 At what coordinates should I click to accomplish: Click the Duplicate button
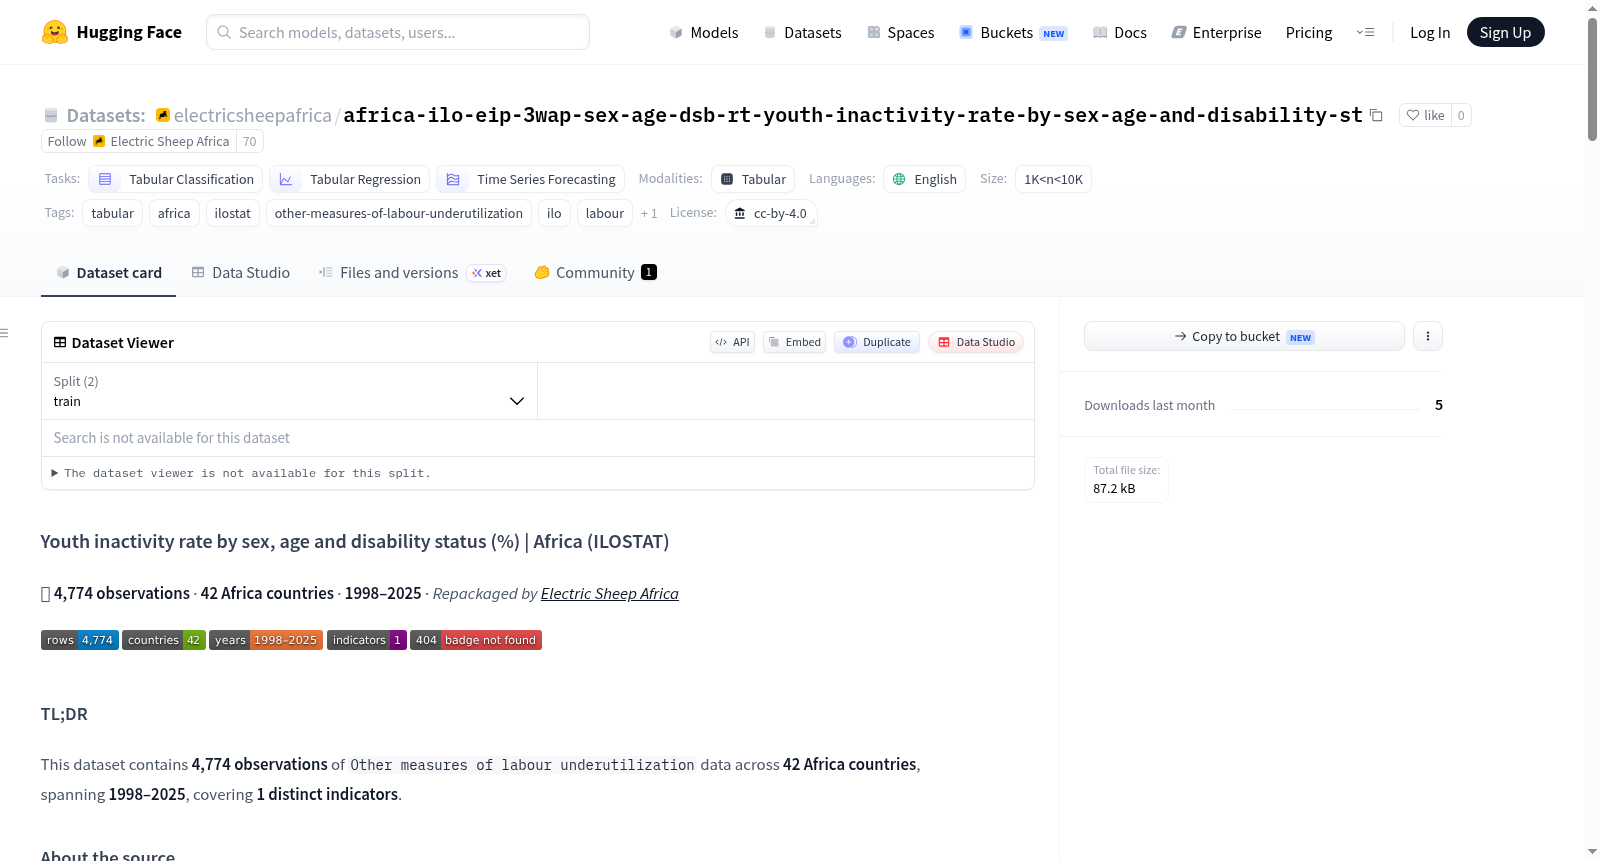tap(877, 342)
